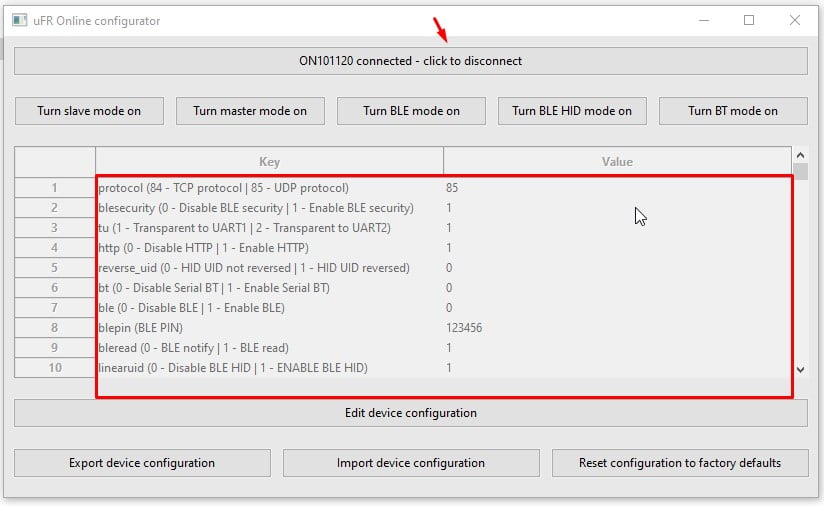Screen dimensions: 824x506
Task: Click the table scrollbar up arrow
Action: click(800, 155)
